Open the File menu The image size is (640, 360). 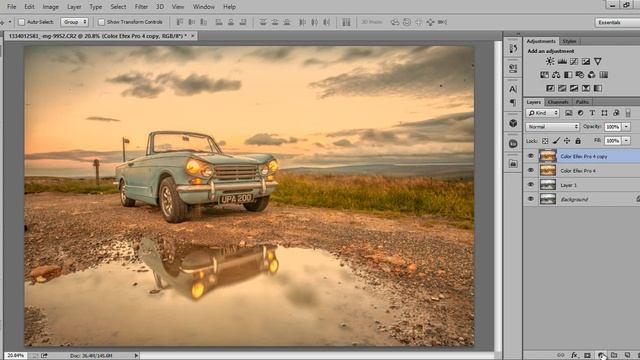[x=11, y=7]
